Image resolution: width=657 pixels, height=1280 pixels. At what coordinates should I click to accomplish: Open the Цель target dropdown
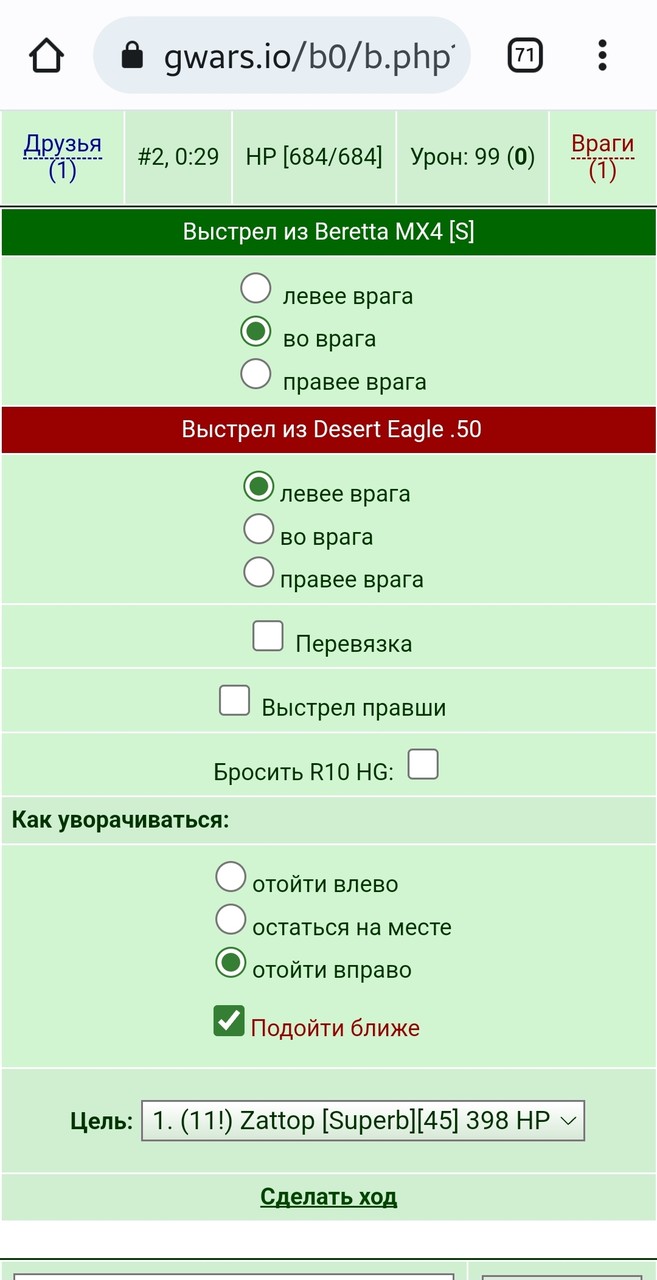pyautogui.click(x=363, y=1121)
